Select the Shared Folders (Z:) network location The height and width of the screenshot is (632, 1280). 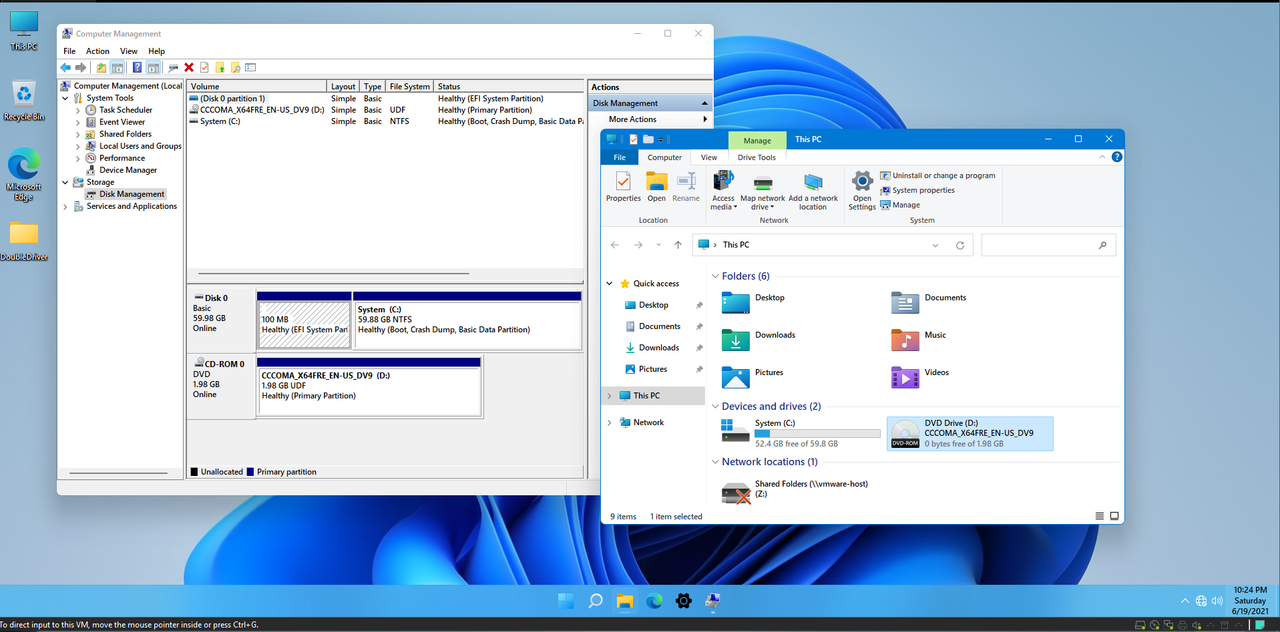coord(795,490)
